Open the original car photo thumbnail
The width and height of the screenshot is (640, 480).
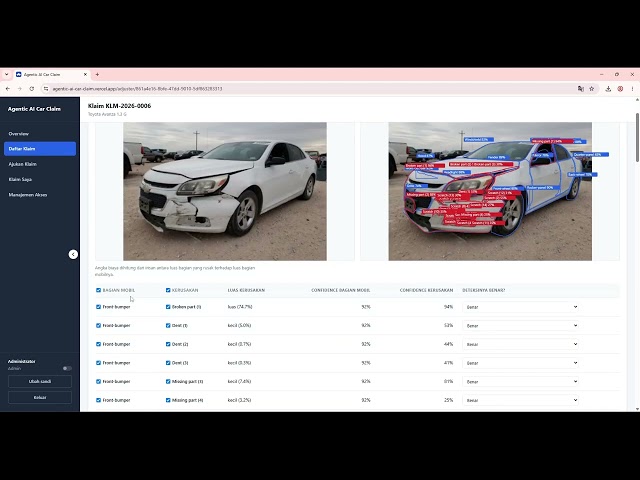click(x=225, y=191)
